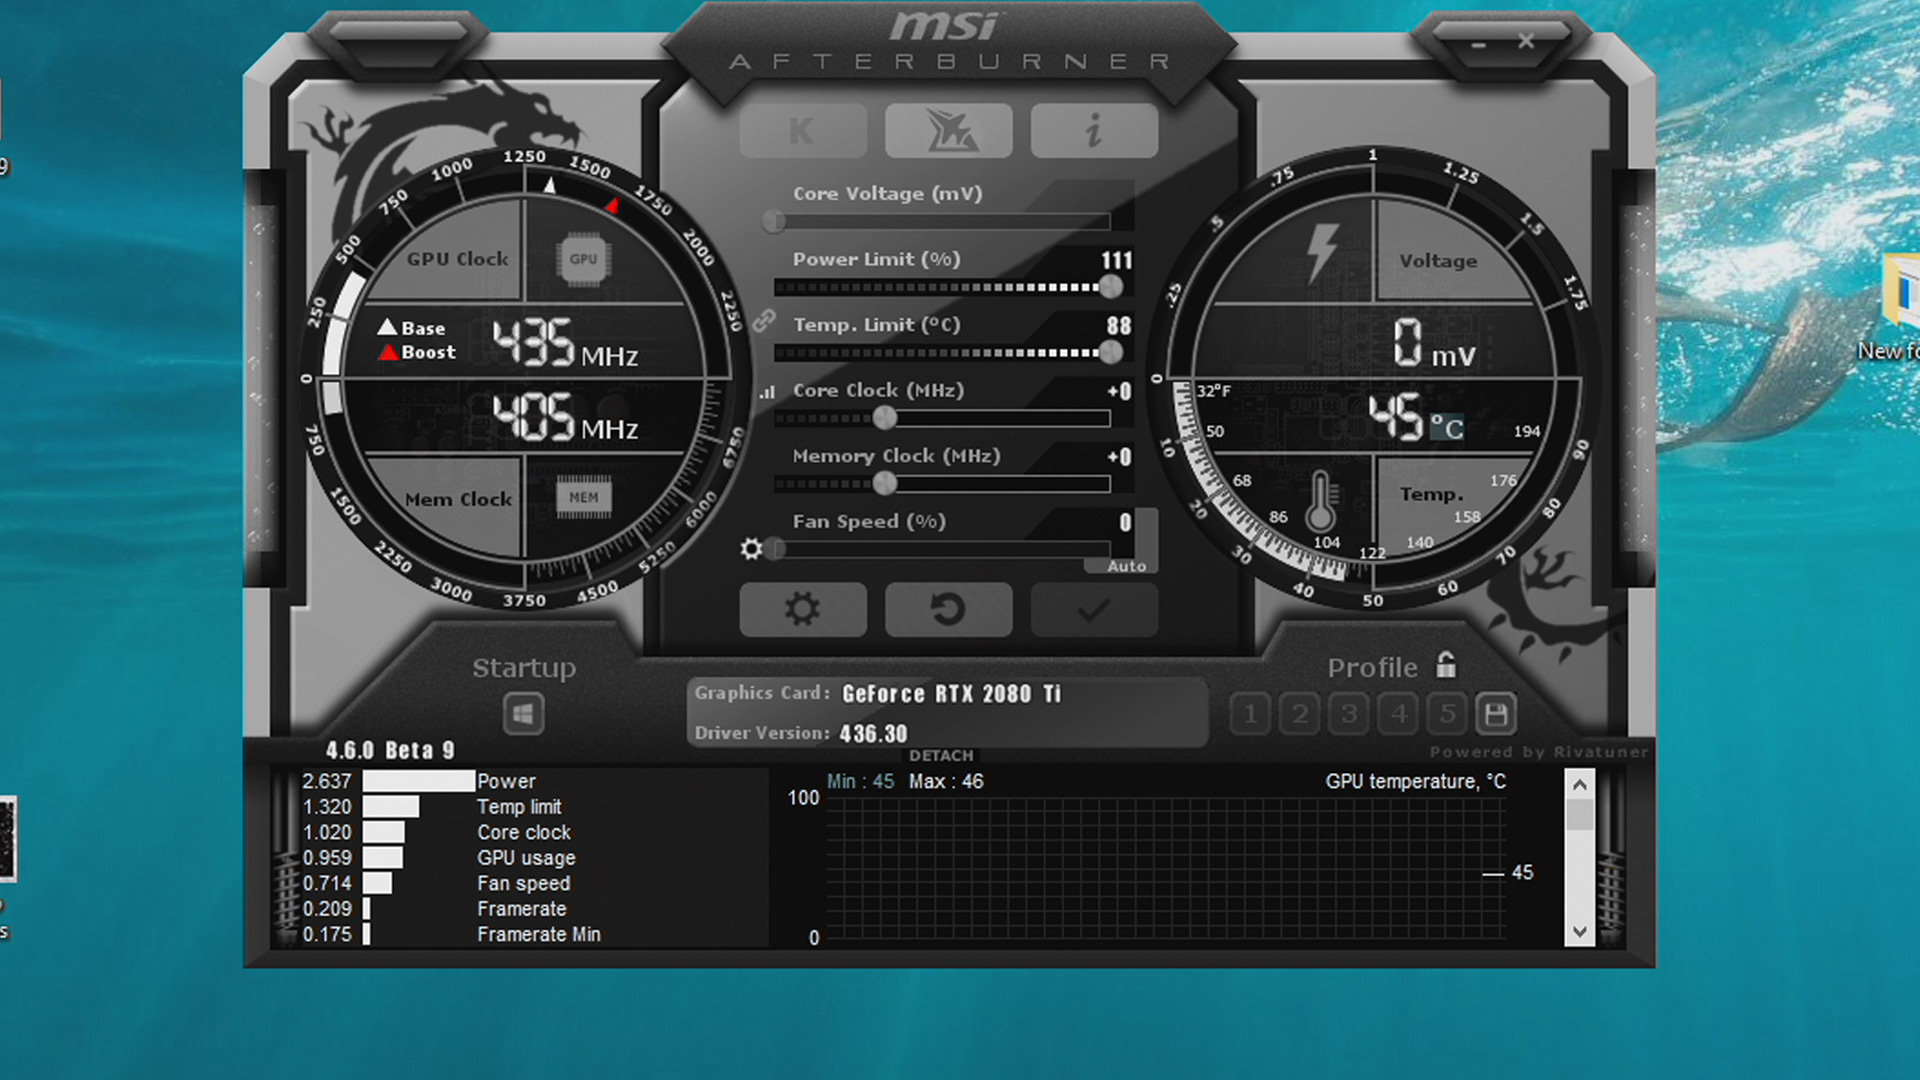
Task: Click the monitoring scrollbar thumb
Action: pos(1580,815)
